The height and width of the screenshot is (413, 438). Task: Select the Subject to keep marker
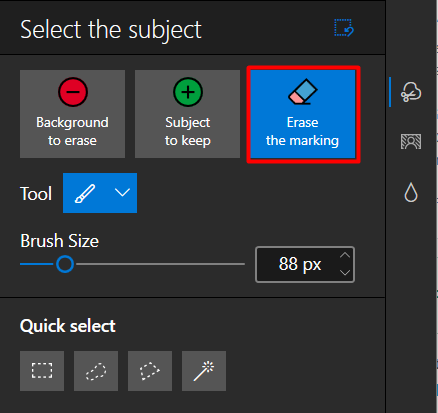pyautogui.click(x=187, y=114)
